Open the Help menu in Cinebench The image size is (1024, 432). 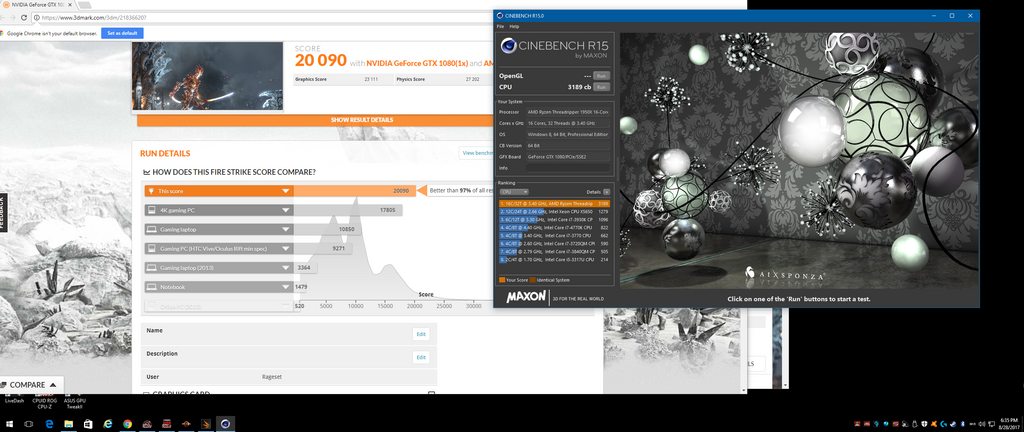click(x=514, y=27)
